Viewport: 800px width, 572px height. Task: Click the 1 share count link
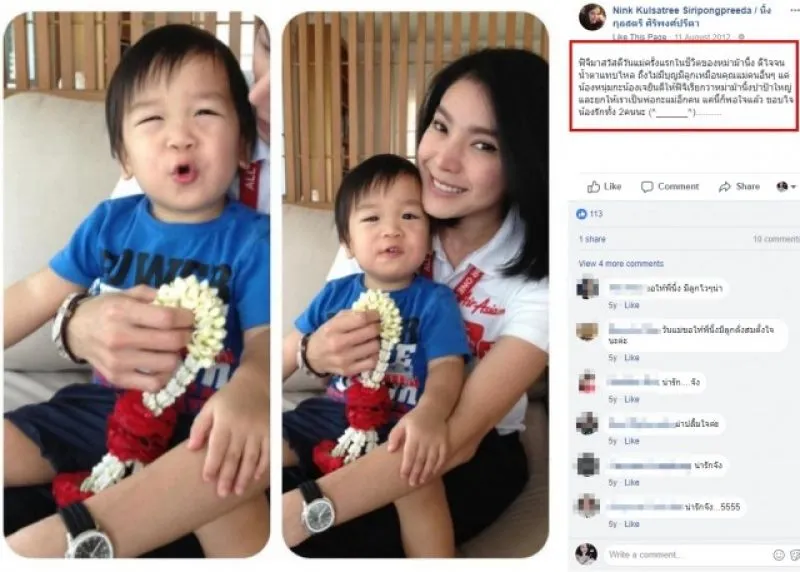(x=592, y=239)
